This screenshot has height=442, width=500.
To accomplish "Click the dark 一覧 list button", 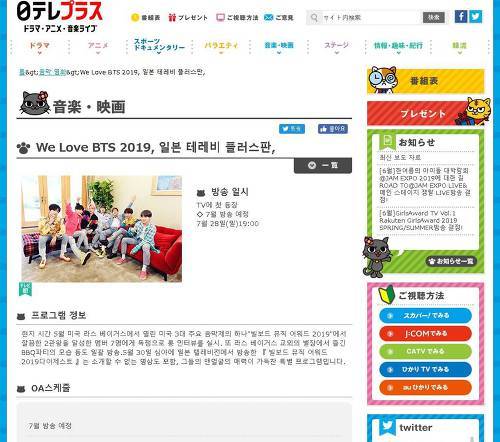I will (323, 165).
